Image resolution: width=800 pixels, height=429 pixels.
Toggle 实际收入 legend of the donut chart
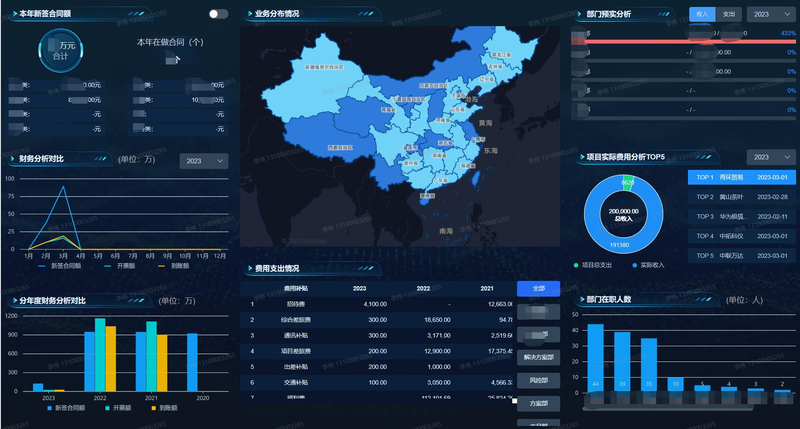coord(647,265)
